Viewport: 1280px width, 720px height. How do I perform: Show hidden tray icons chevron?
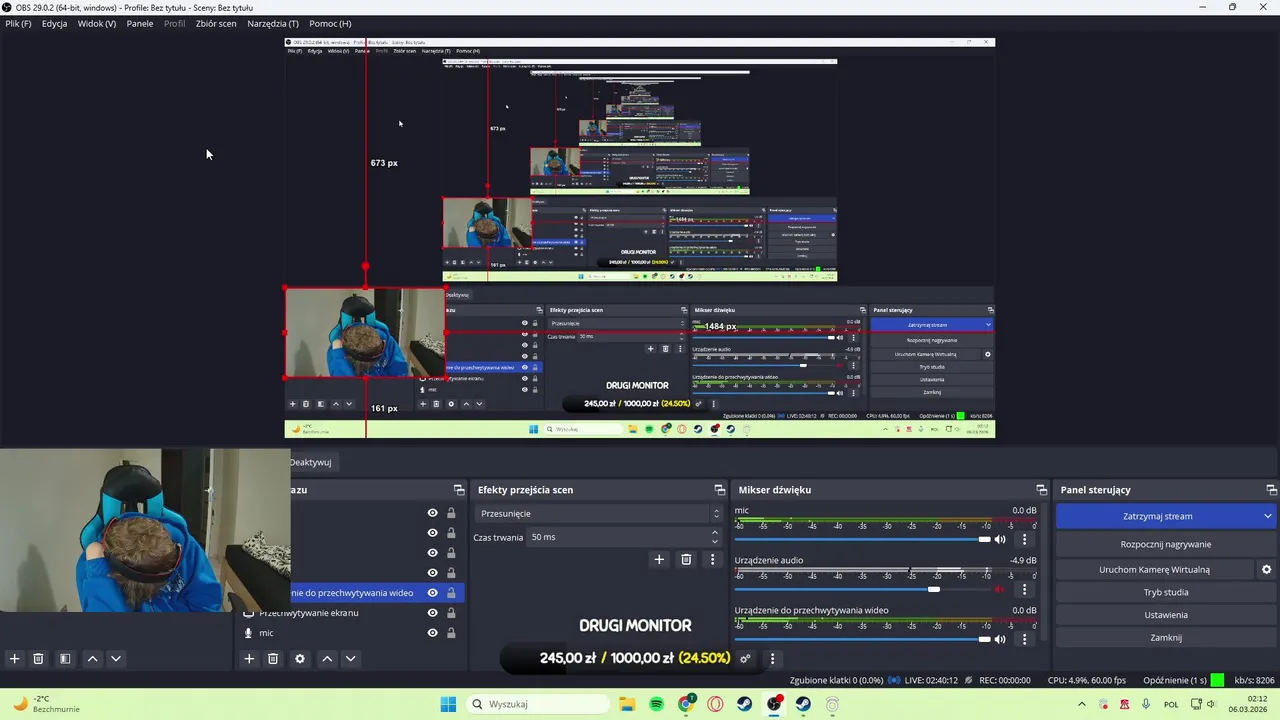[1082, 704]
